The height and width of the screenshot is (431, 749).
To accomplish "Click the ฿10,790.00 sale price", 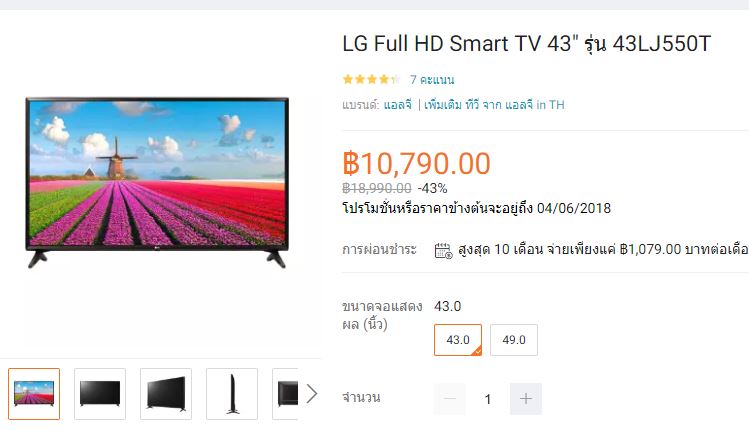I will click(x=417, y=163).
